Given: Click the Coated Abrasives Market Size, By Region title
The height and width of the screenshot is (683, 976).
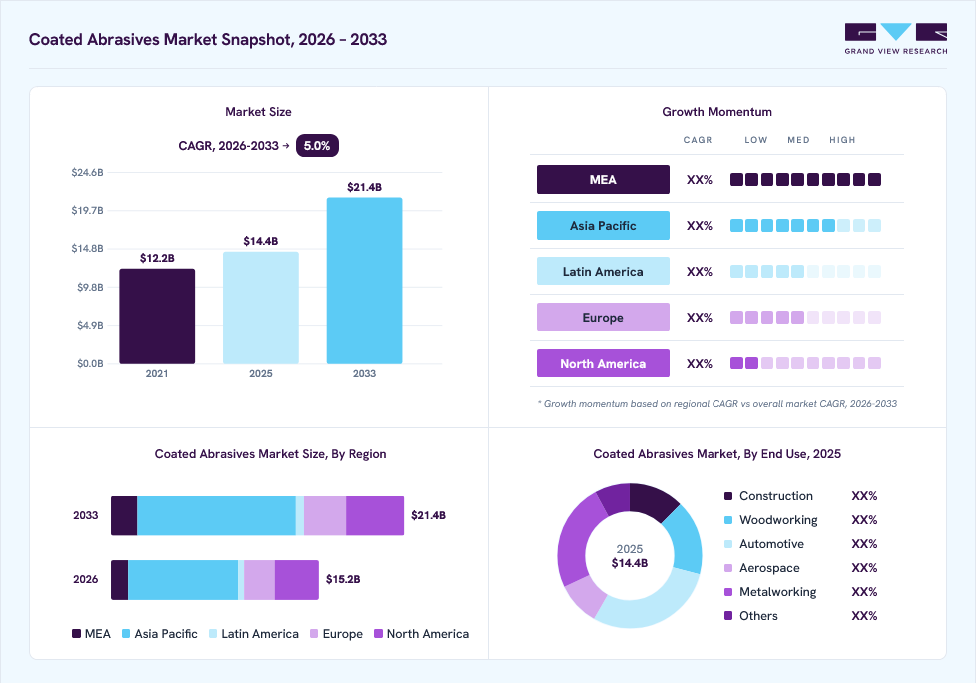Looking at the screenshot, I should tap(270, 454).
